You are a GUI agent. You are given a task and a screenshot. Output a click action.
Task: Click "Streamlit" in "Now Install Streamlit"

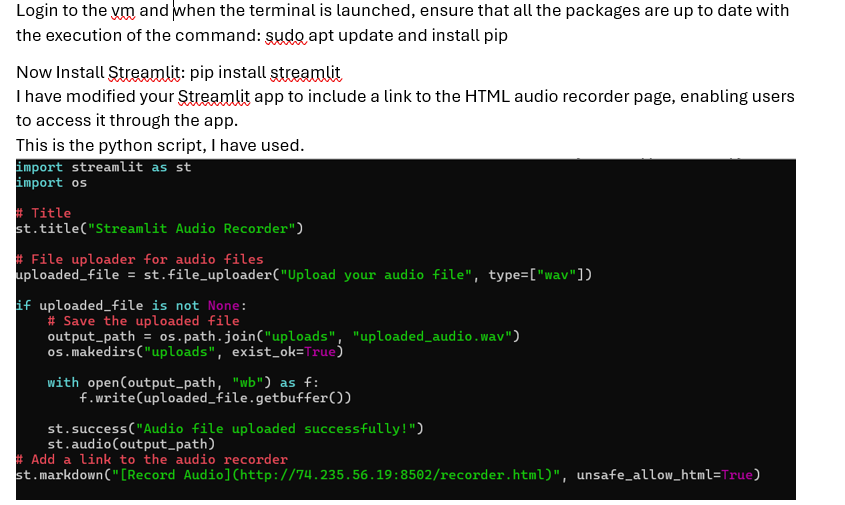[x=144, y=72]
